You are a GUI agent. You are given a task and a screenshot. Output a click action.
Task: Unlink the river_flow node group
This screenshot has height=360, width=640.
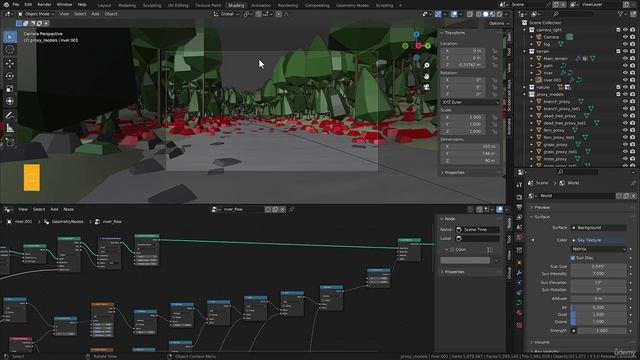click(x=282, y=209)
